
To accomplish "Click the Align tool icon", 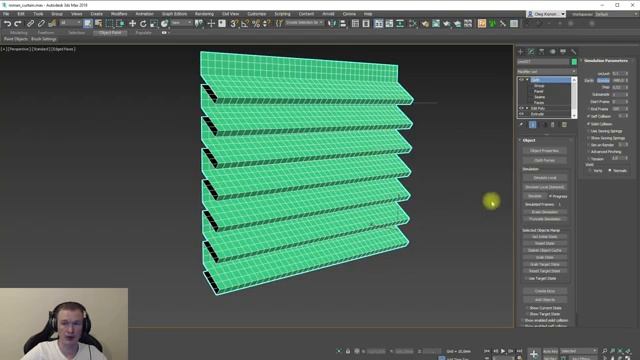I will (x=343, y=24).
